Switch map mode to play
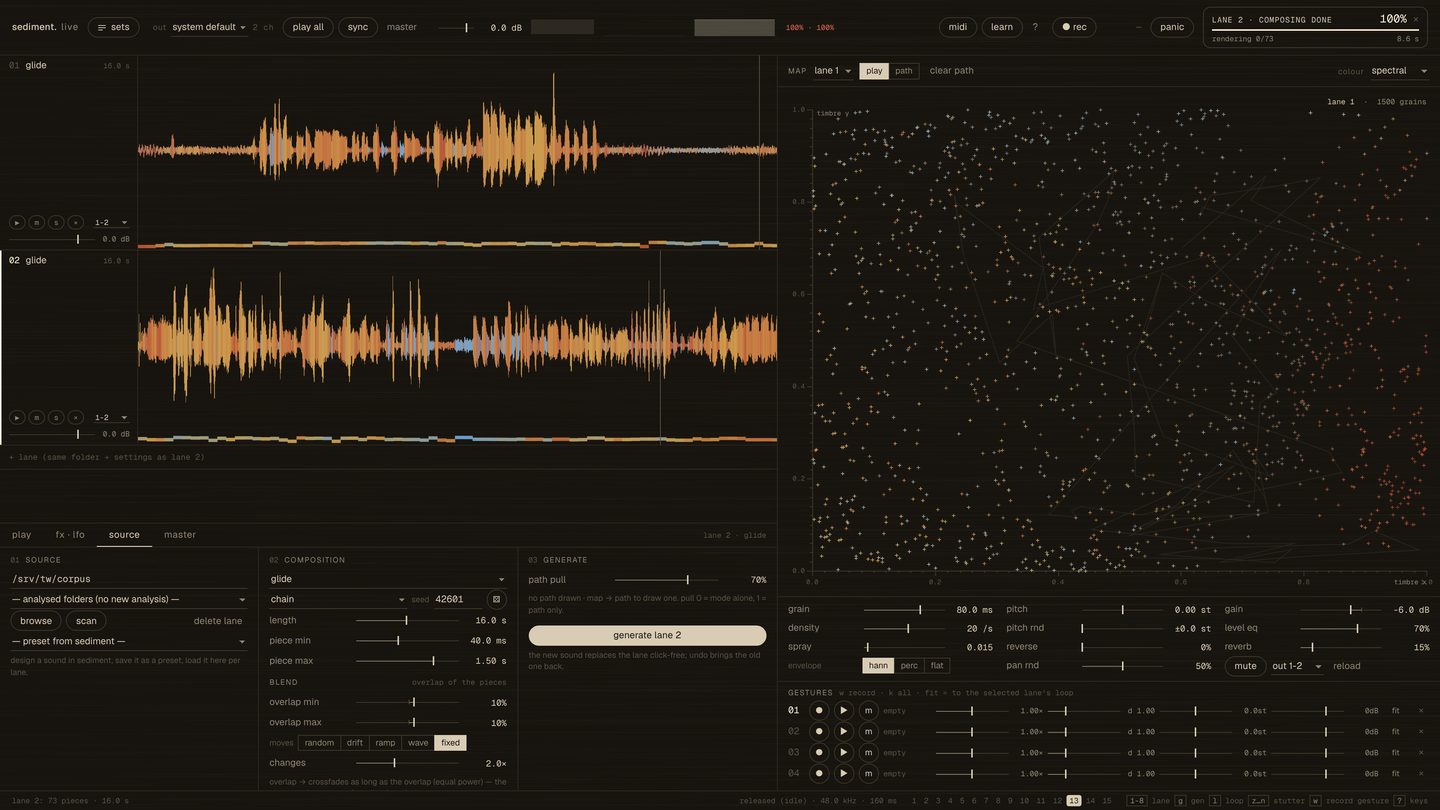This screenshot has width=1440, height=810. 874,71
